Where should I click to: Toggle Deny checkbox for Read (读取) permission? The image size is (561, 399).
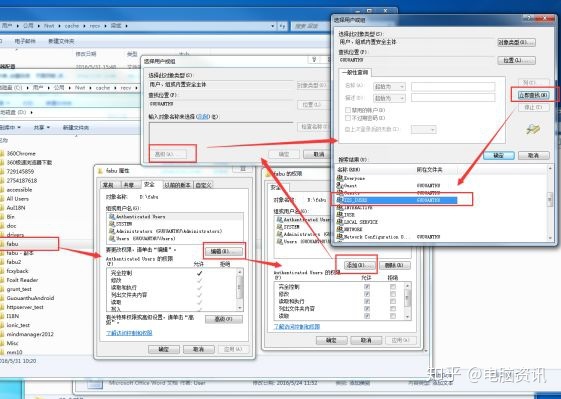393,316
